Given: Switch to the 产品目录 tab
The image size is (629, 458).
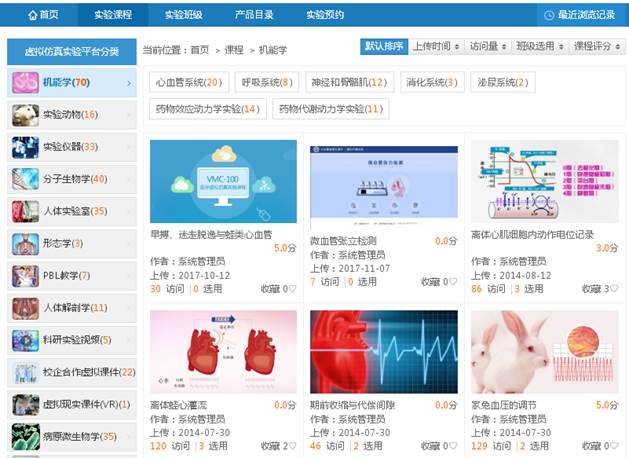Looking at the screenshot, I should click(252, 15).
